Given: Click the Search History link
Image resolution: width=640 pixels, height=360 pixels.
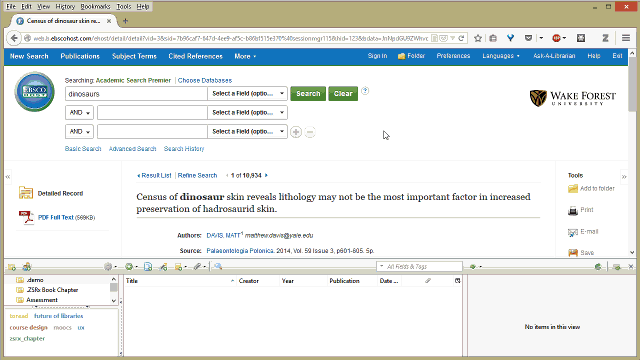Looking at the screenshot, I should [184, 149].
